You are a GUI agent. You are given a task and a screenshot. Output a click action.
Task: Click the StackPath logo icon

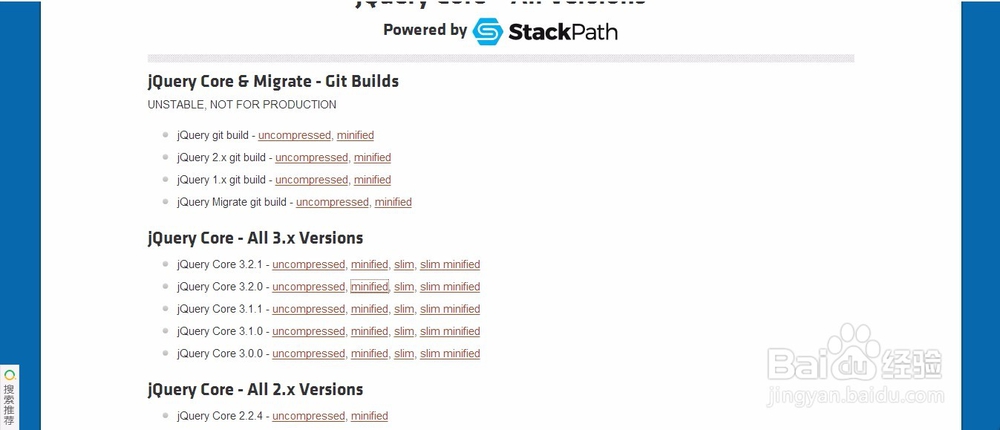click(x=488, y=31)
